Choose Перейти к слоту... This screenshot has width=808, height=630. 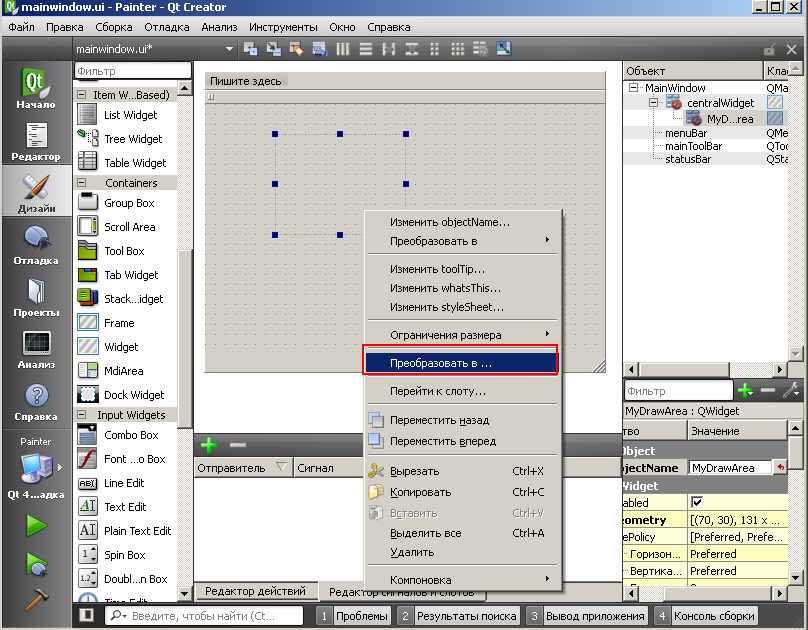coord(462,391)
